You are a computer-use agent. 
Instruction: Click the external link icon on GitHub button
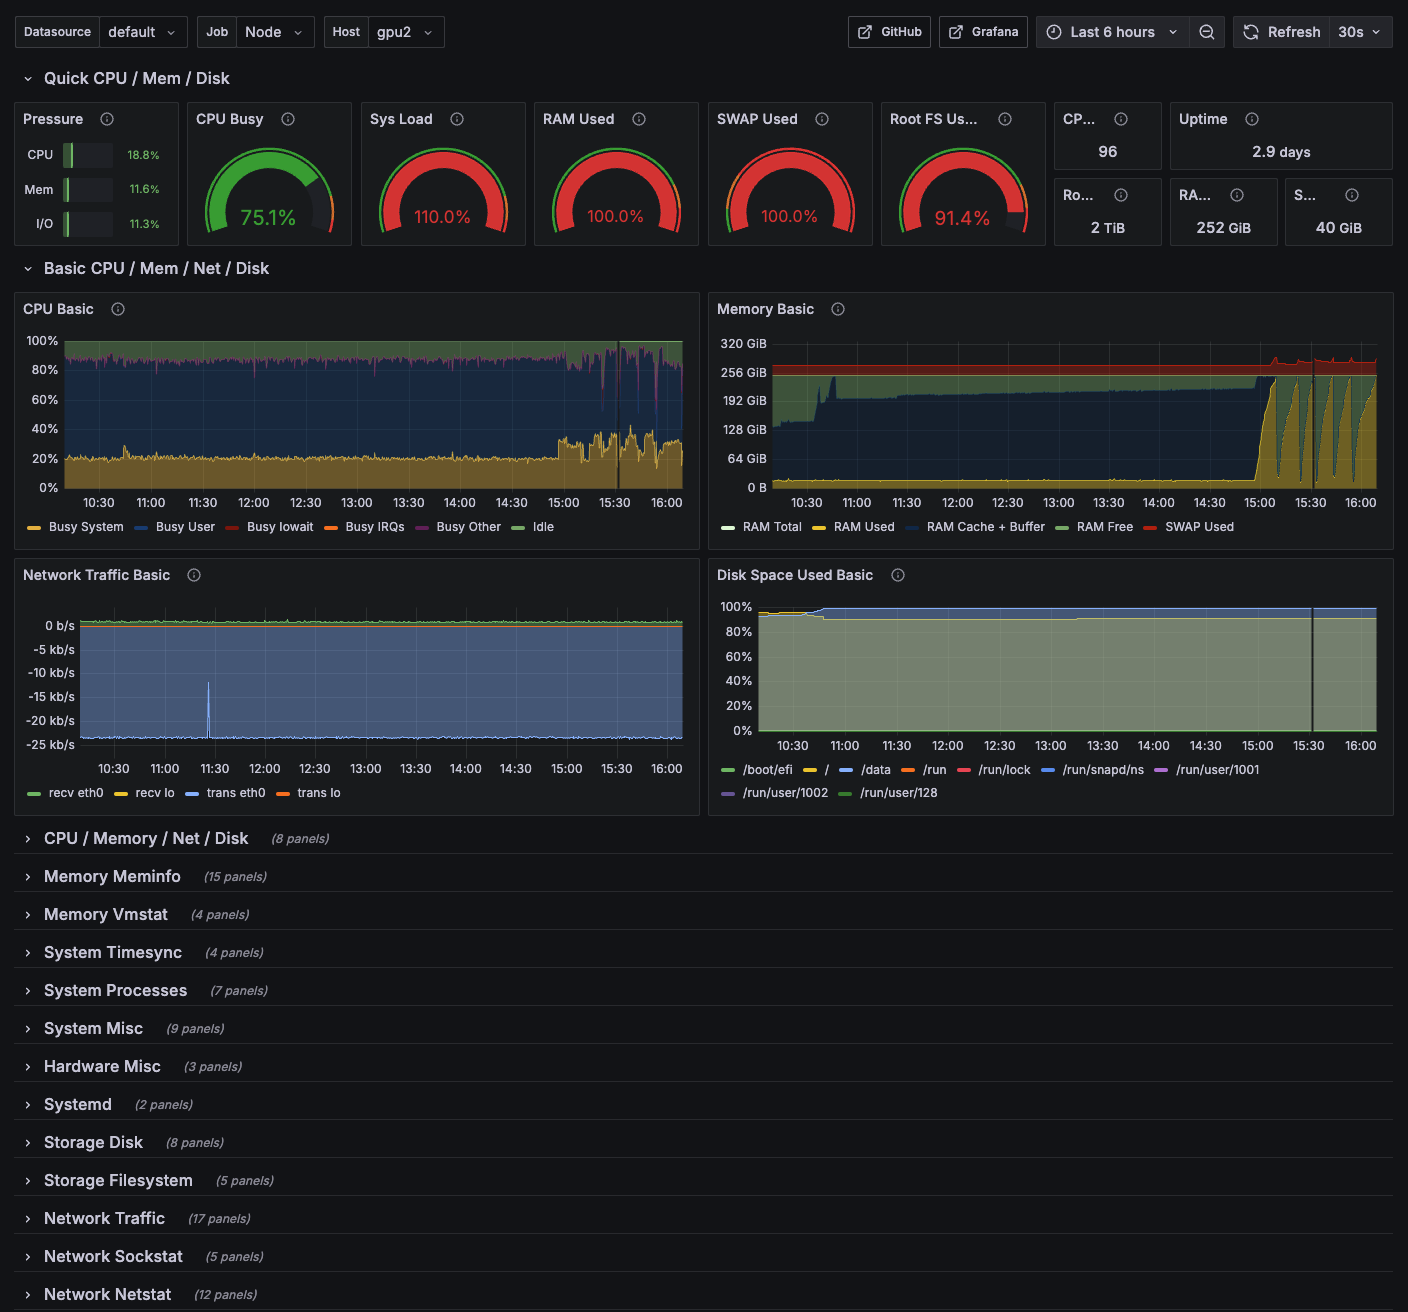coord(865,32)
